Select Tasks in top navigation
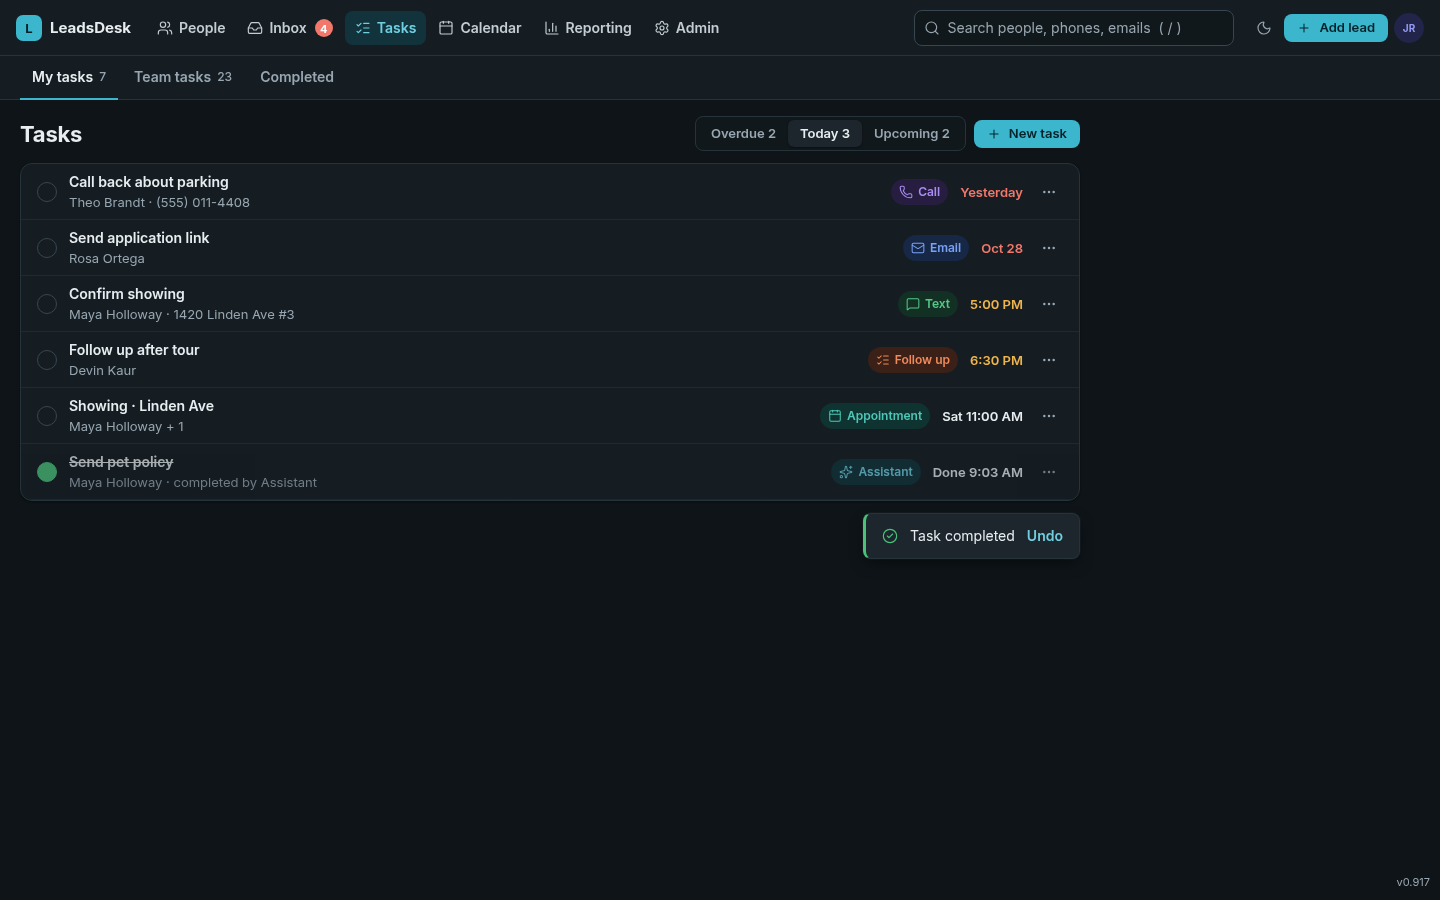 (385, 28)
